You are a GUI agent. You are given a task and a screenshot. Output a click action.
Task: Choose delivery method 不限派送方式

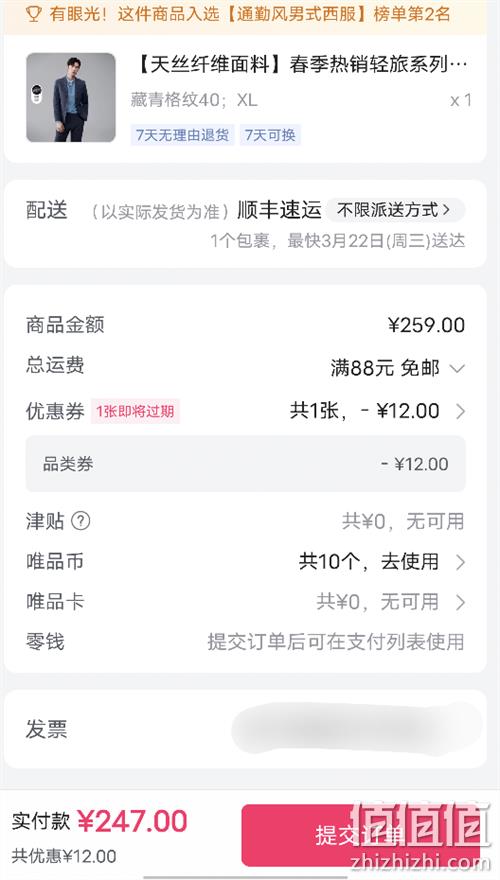tap(395, 210)
